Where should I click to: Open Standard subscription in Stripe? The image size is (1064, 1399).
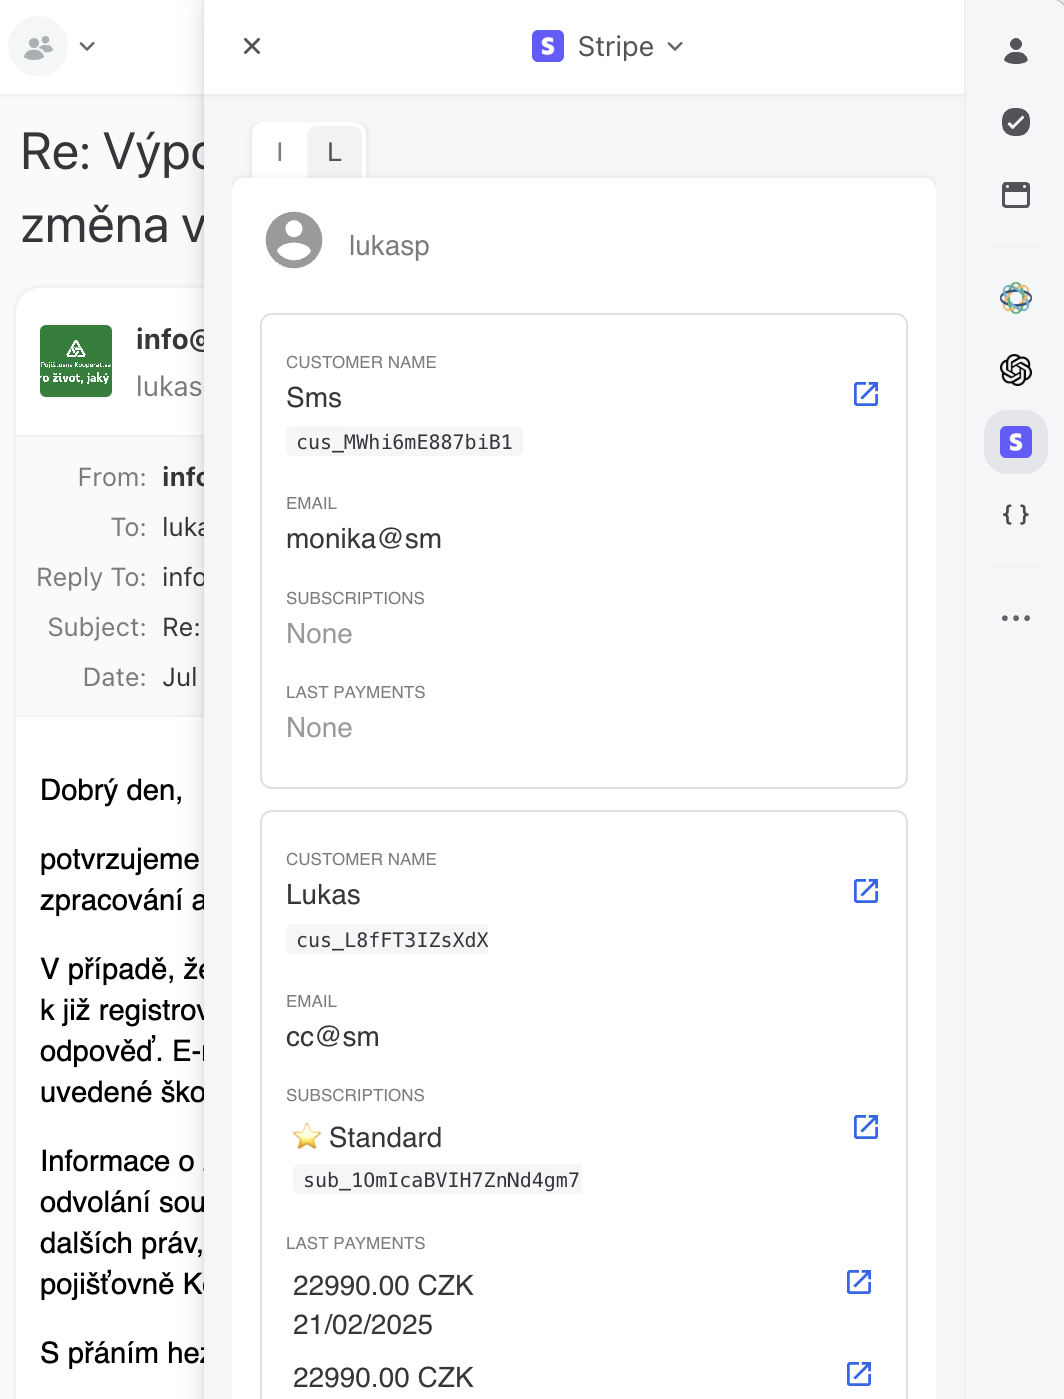coord(866,1127)
